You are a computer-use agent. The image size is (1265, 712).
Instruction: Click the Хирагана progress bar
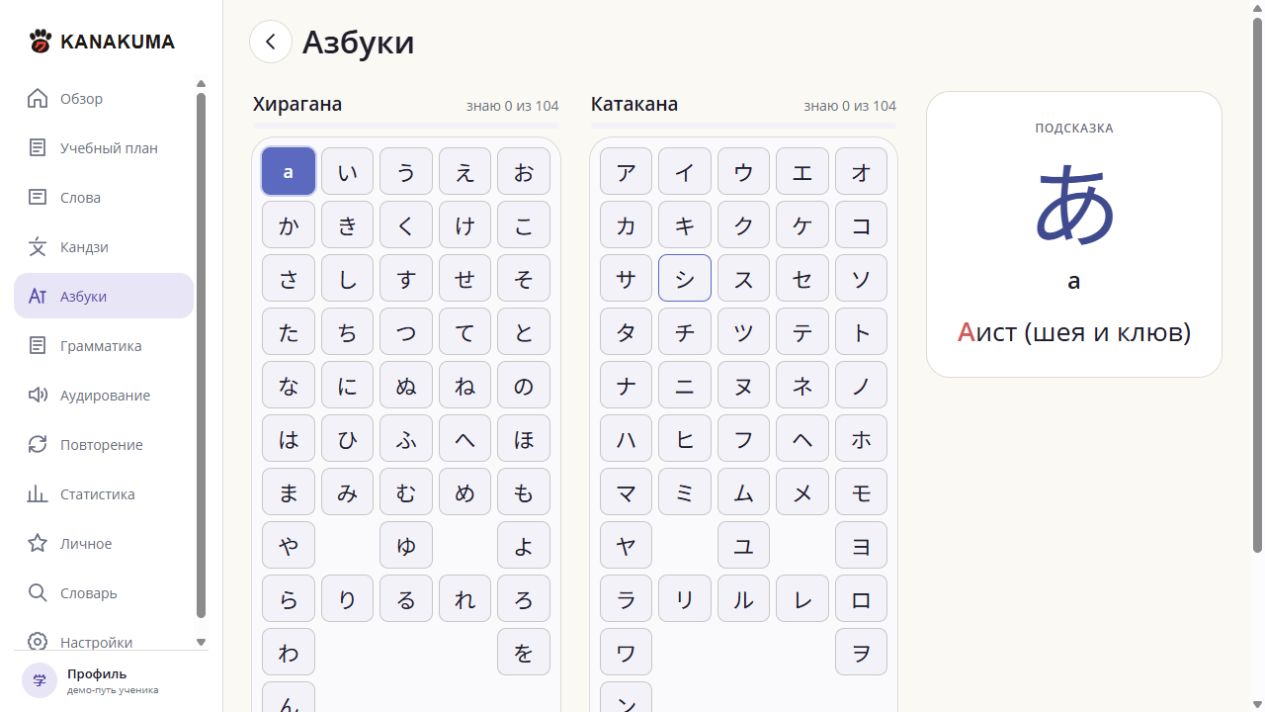[x=405, y=126]
